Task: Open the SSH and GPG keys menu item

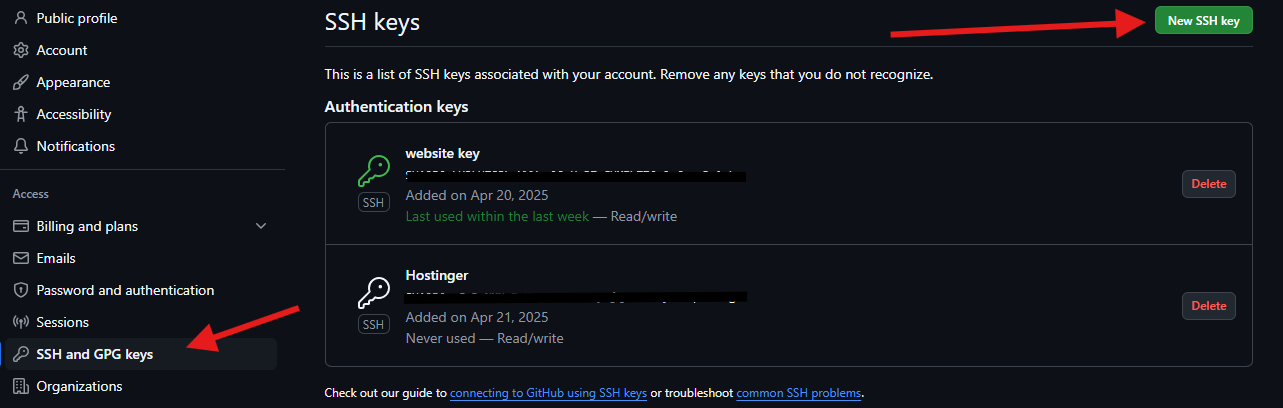Action: pos(95,354)
